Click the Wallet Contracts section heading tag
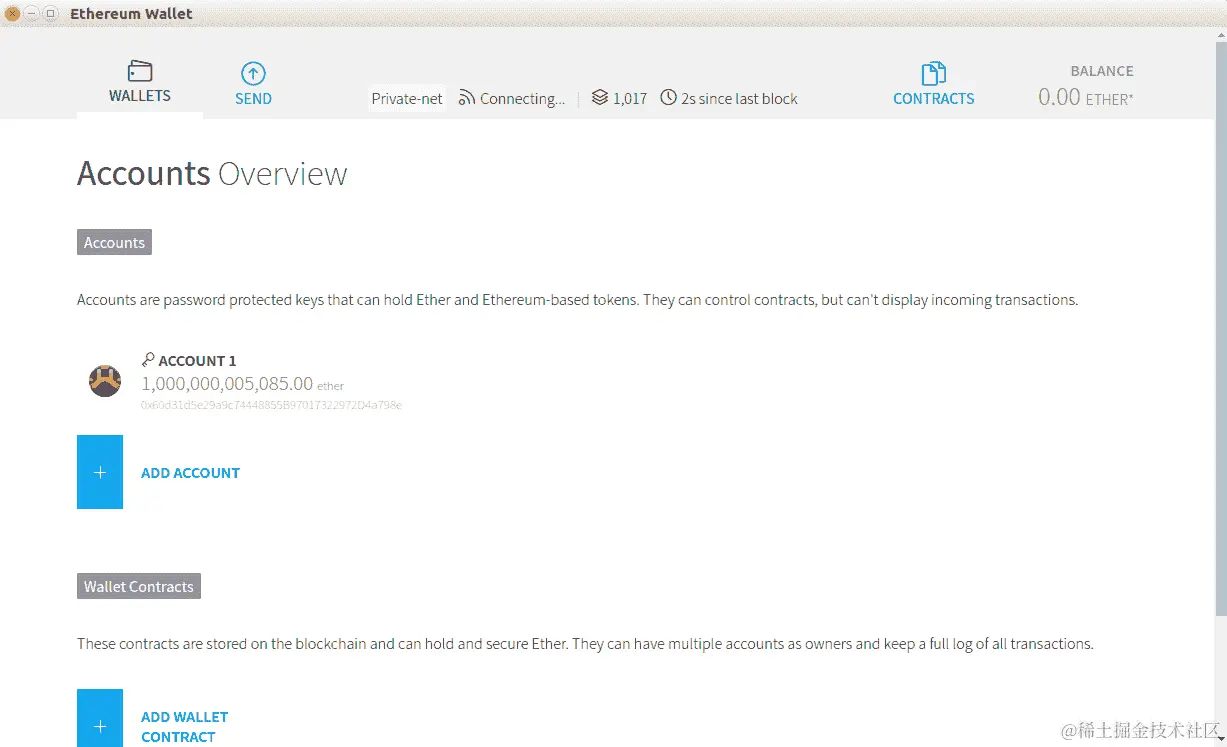The height and width of the screenshot is (747, 1227). pyautogui.click(x=139, y=586)
